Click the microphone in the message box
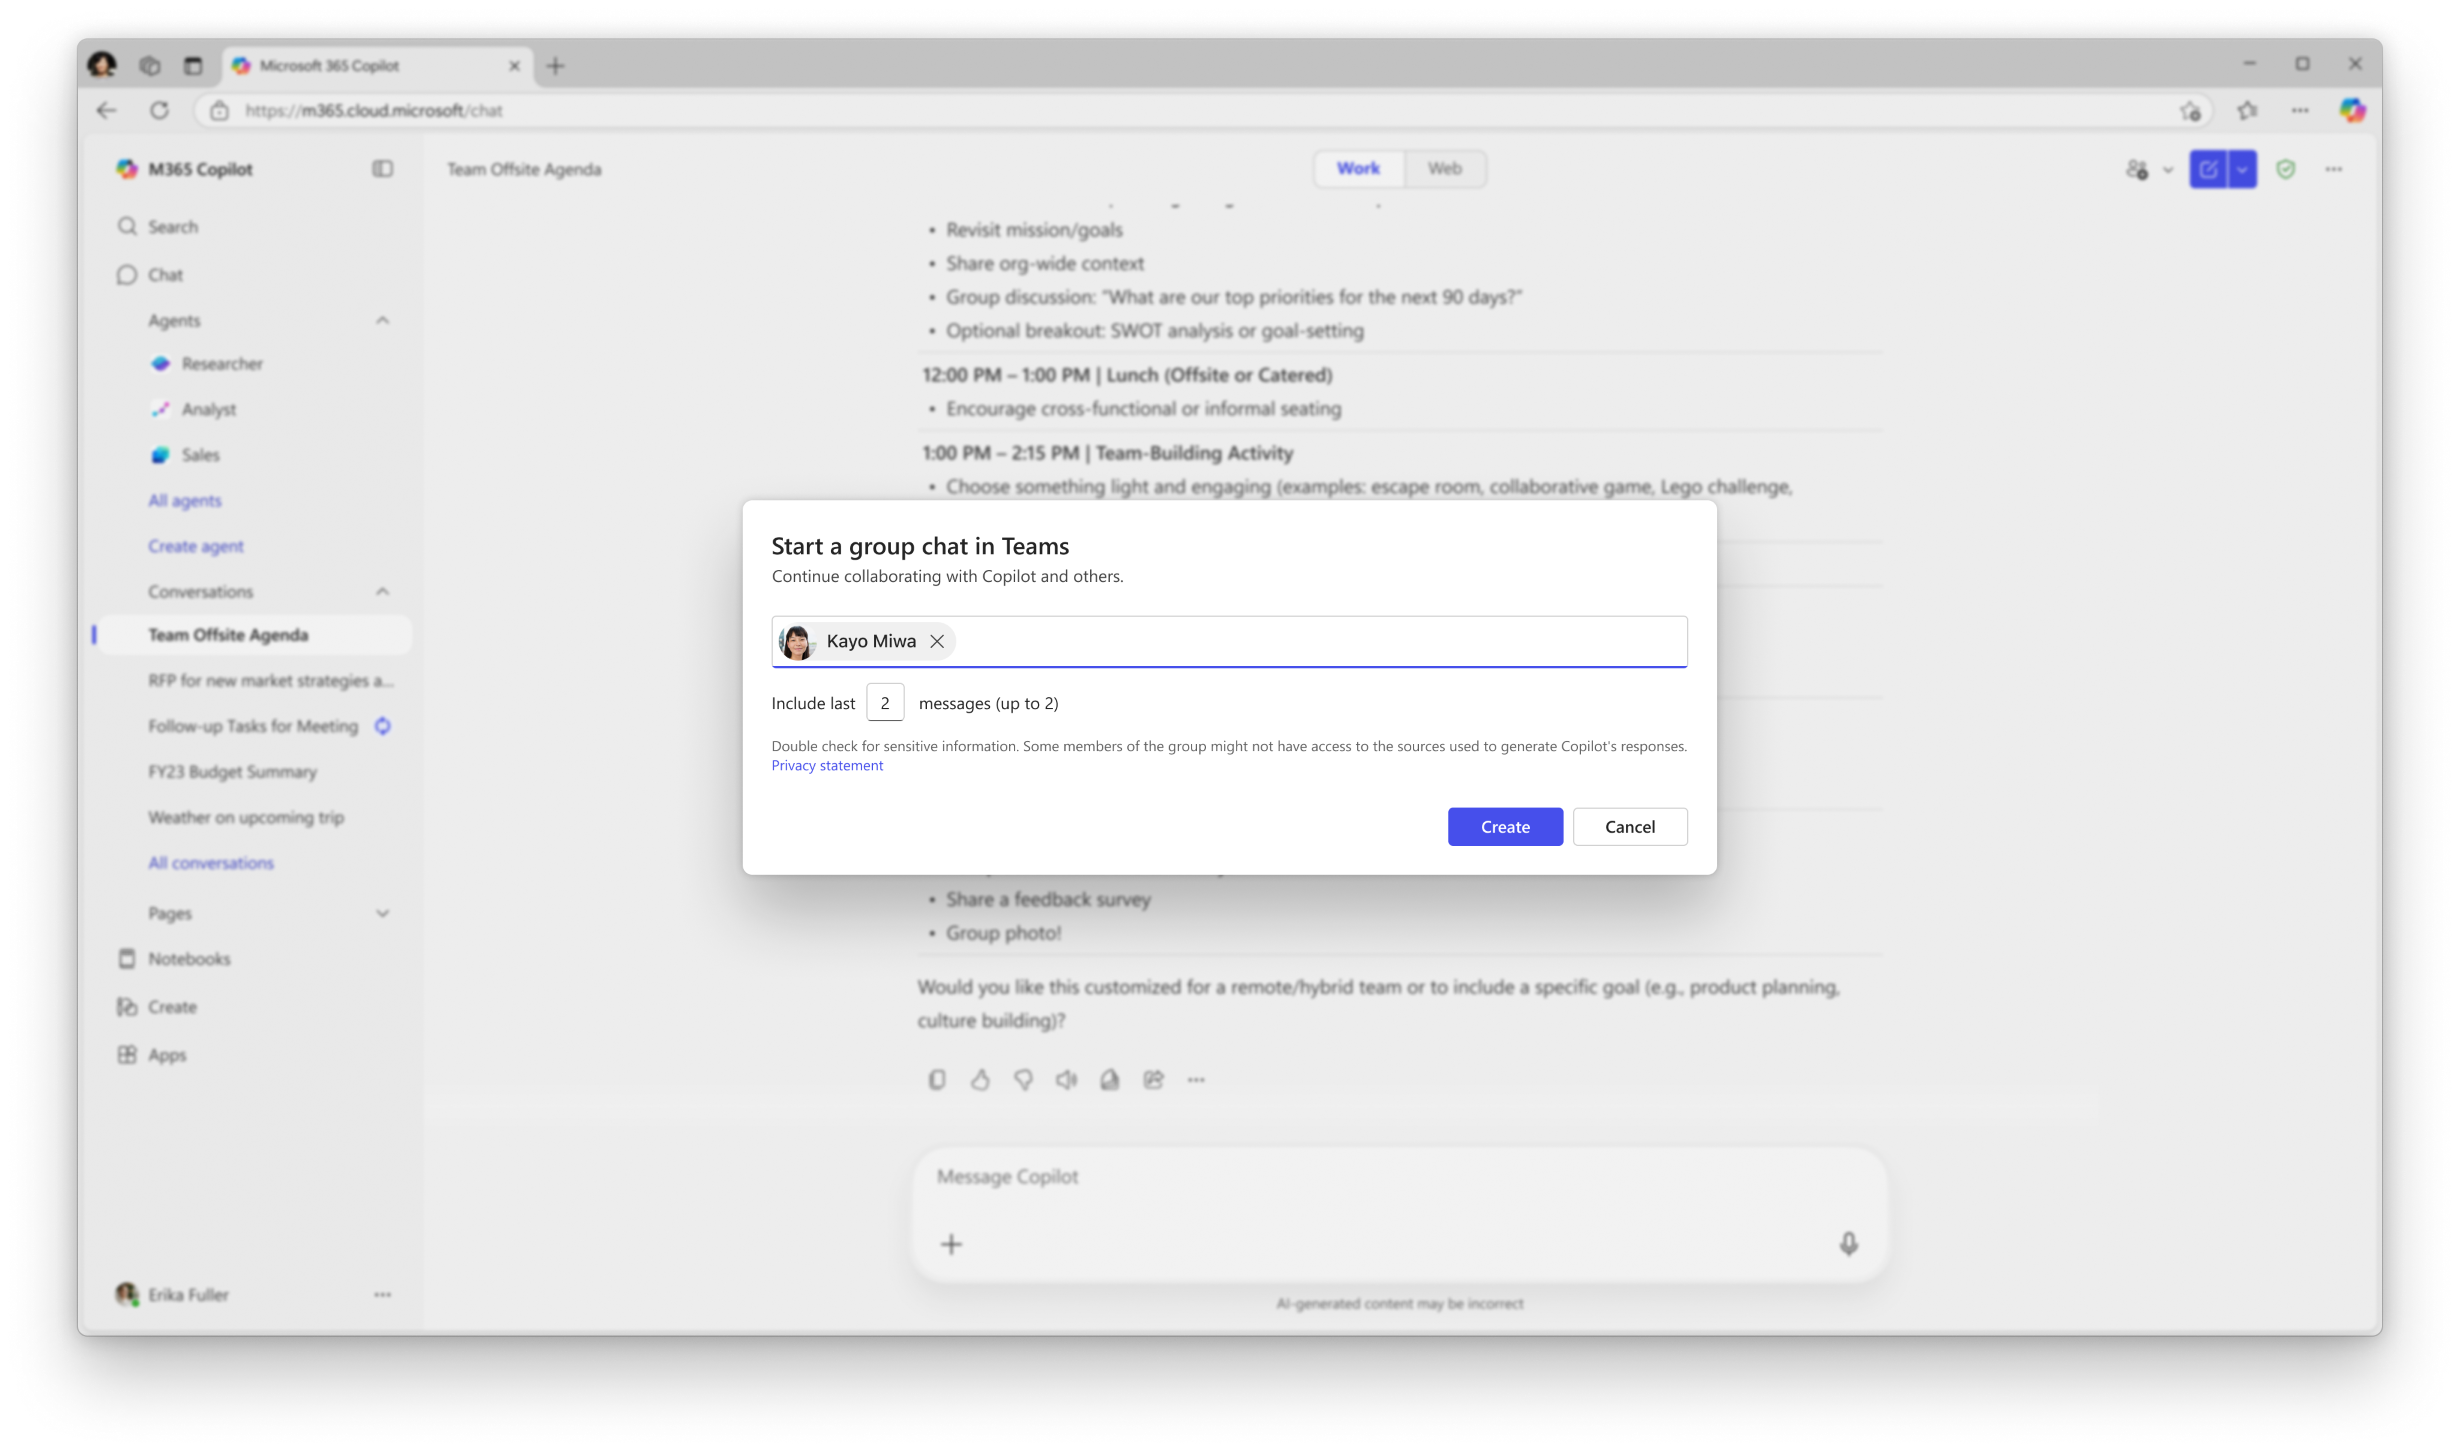This screenshot has width=2460, height=1452. tap(1849, 1244)
